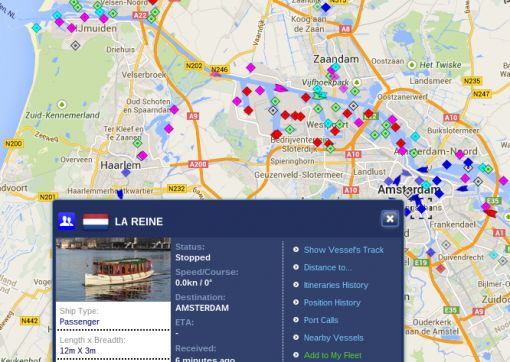The image size is (510, 362).
Task: Click the Passenger ship type value
Action: [x=79, y=322]
